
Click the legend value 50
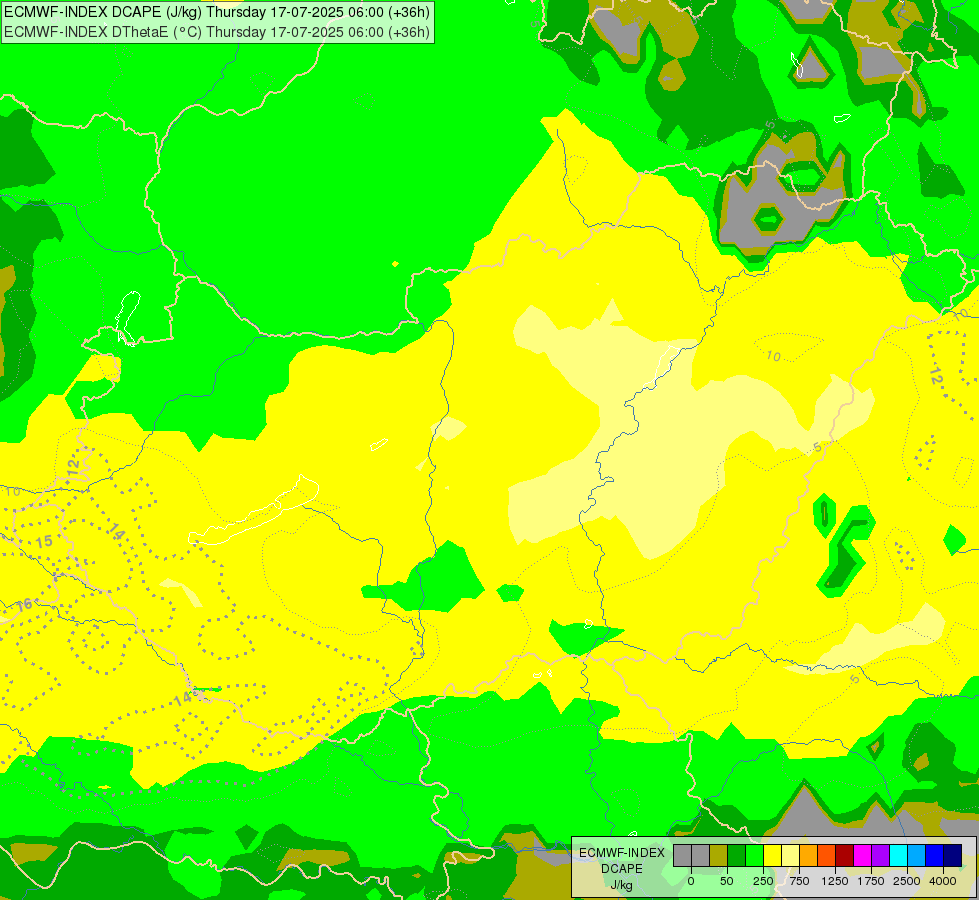(727, 881)
